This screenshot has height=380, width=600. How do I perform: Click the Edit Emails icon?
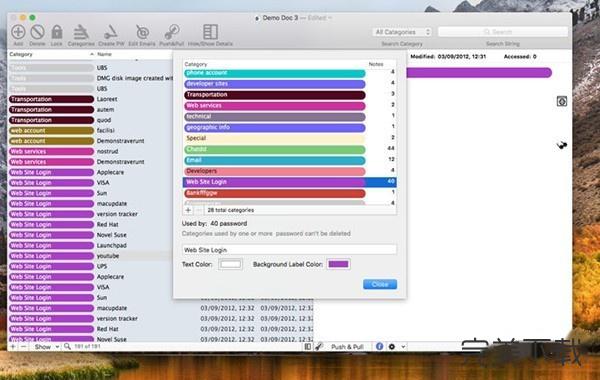coord(142,32)
